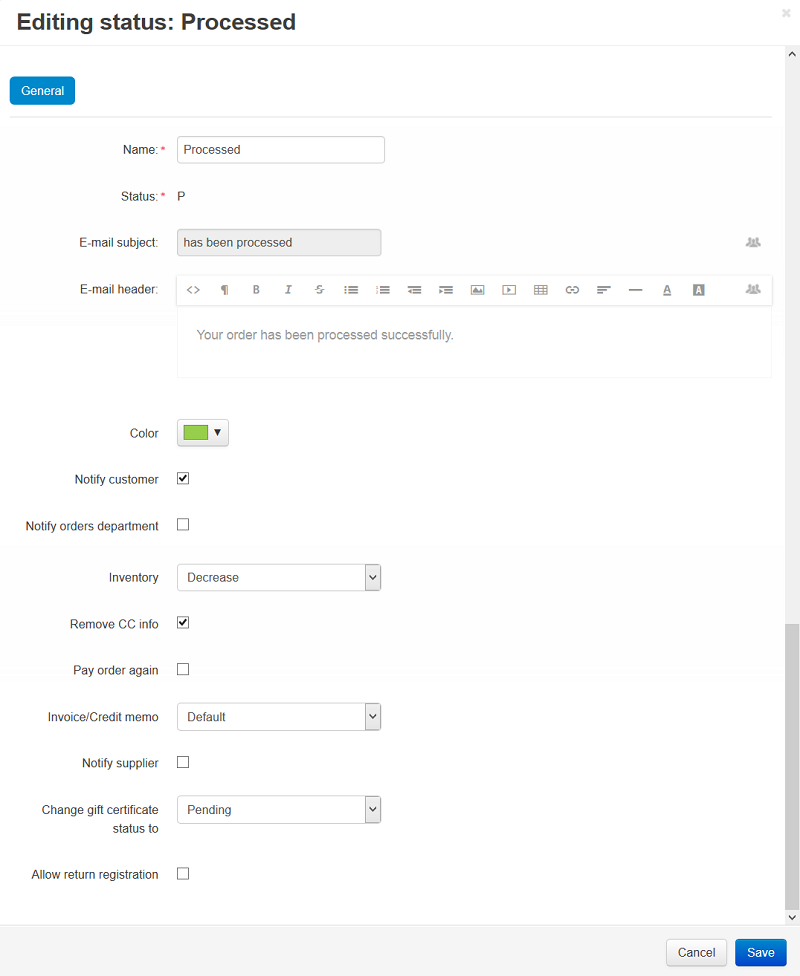Apply strikethrough formatting in editor
This screenshot has height=976, width=800.
coord(319,290)
